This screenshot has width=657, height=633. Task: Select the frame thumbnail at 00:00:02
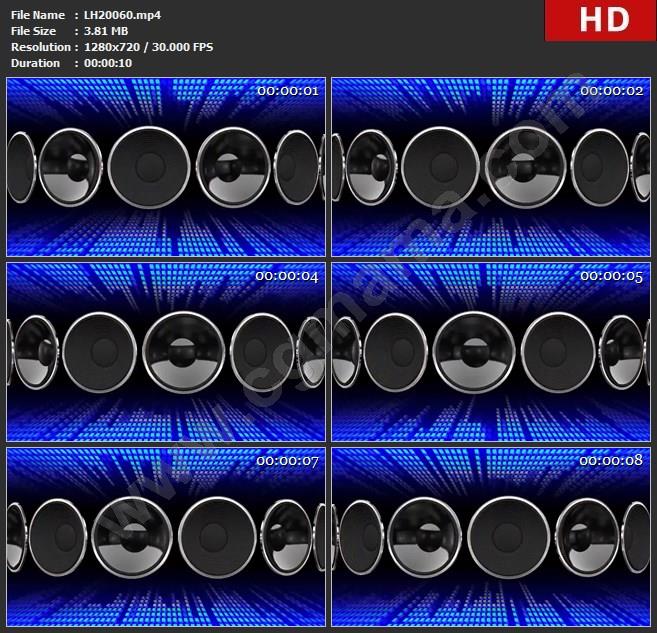click(490, 168)
